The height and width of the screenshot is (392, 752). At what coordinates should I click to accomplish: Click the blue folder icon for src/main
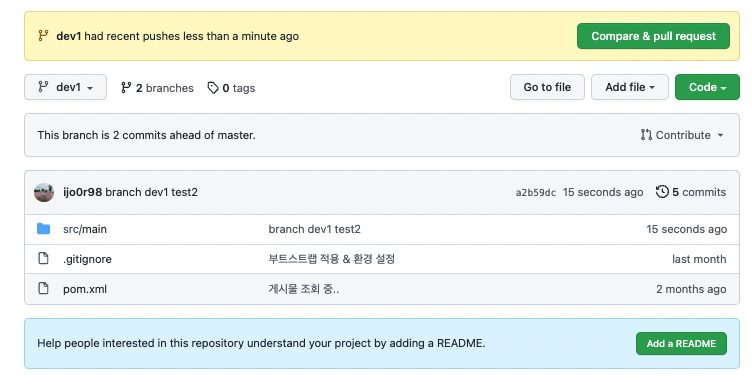pos(44,228)
